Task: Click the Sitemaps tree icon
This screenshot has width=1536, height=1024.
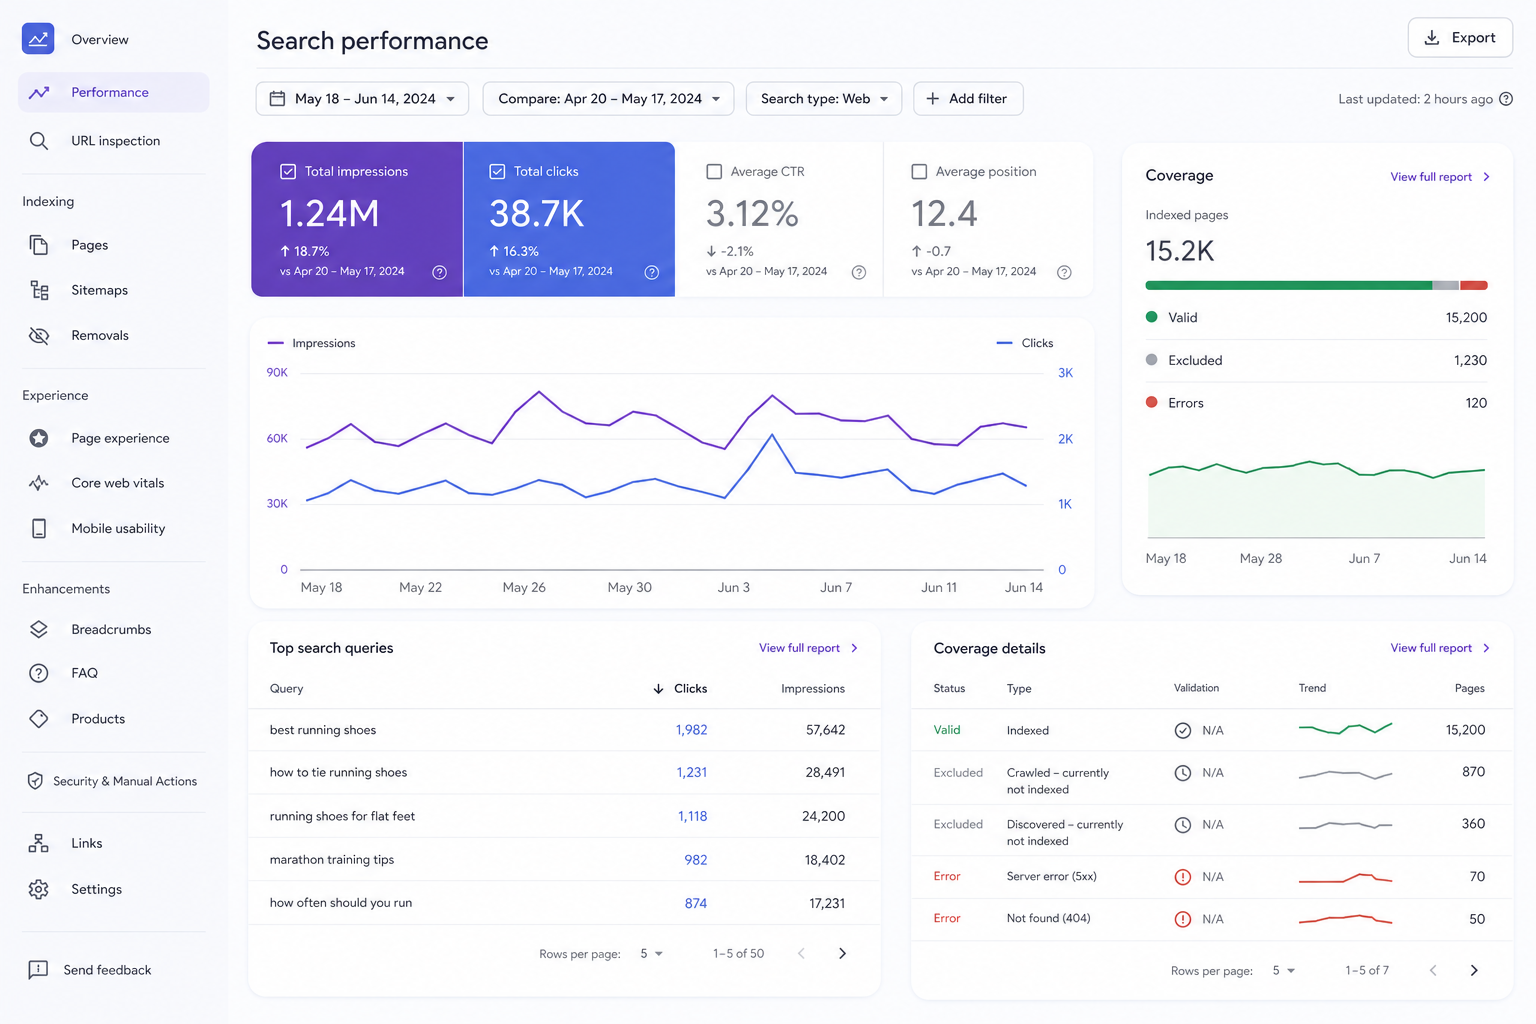Action: 39,290
